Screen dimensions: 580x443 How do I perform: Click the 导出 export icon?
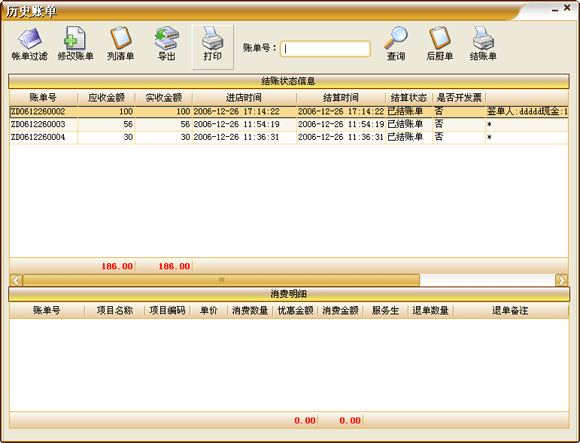[x=166, y=44]
